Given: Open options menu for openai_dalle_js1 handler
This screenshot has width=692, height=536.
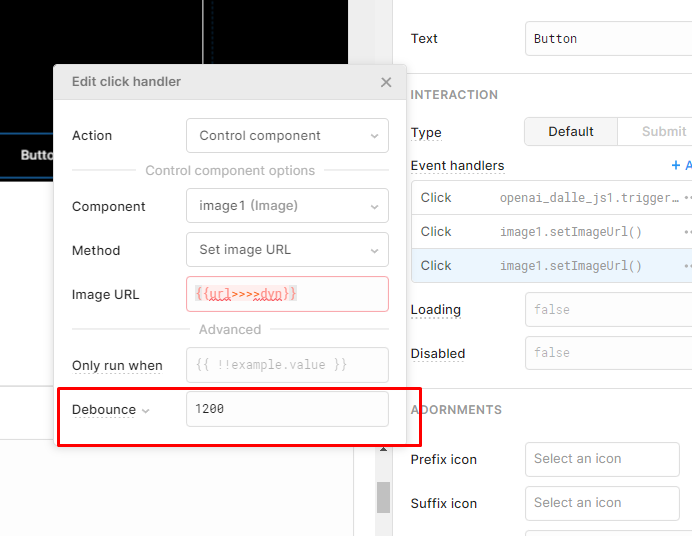Looking at the screenshot, I should 688,198.
